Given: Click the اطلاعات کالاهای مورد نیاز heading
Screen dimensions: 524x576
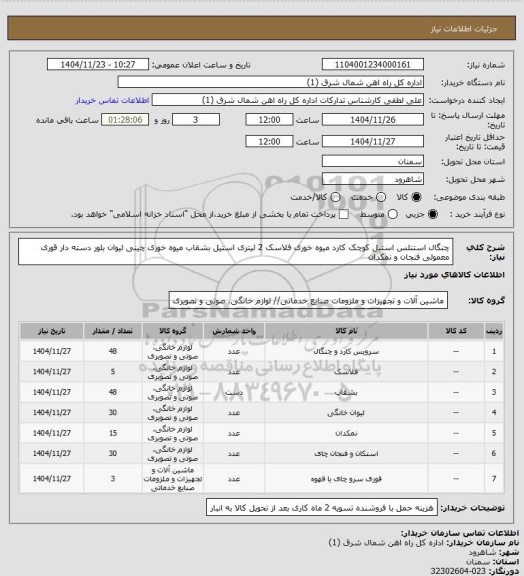Looking at the screenshot, I should [x=454, y=275].
